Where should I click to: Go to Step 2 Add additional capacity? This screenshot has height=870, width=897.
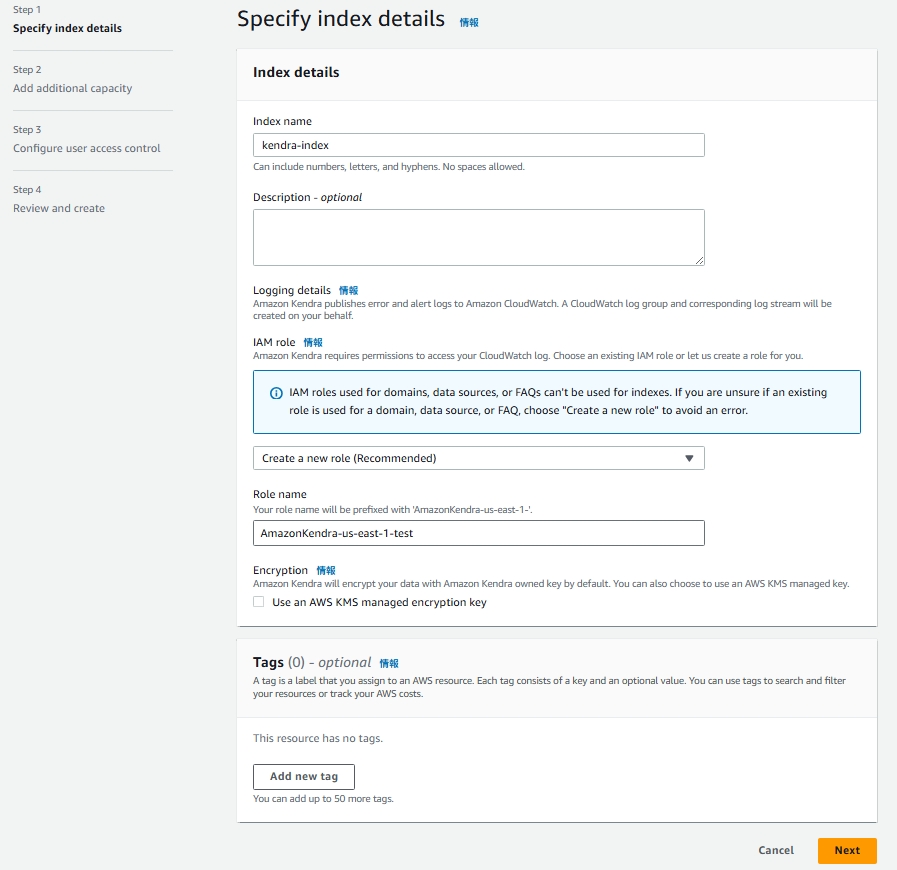72,88
